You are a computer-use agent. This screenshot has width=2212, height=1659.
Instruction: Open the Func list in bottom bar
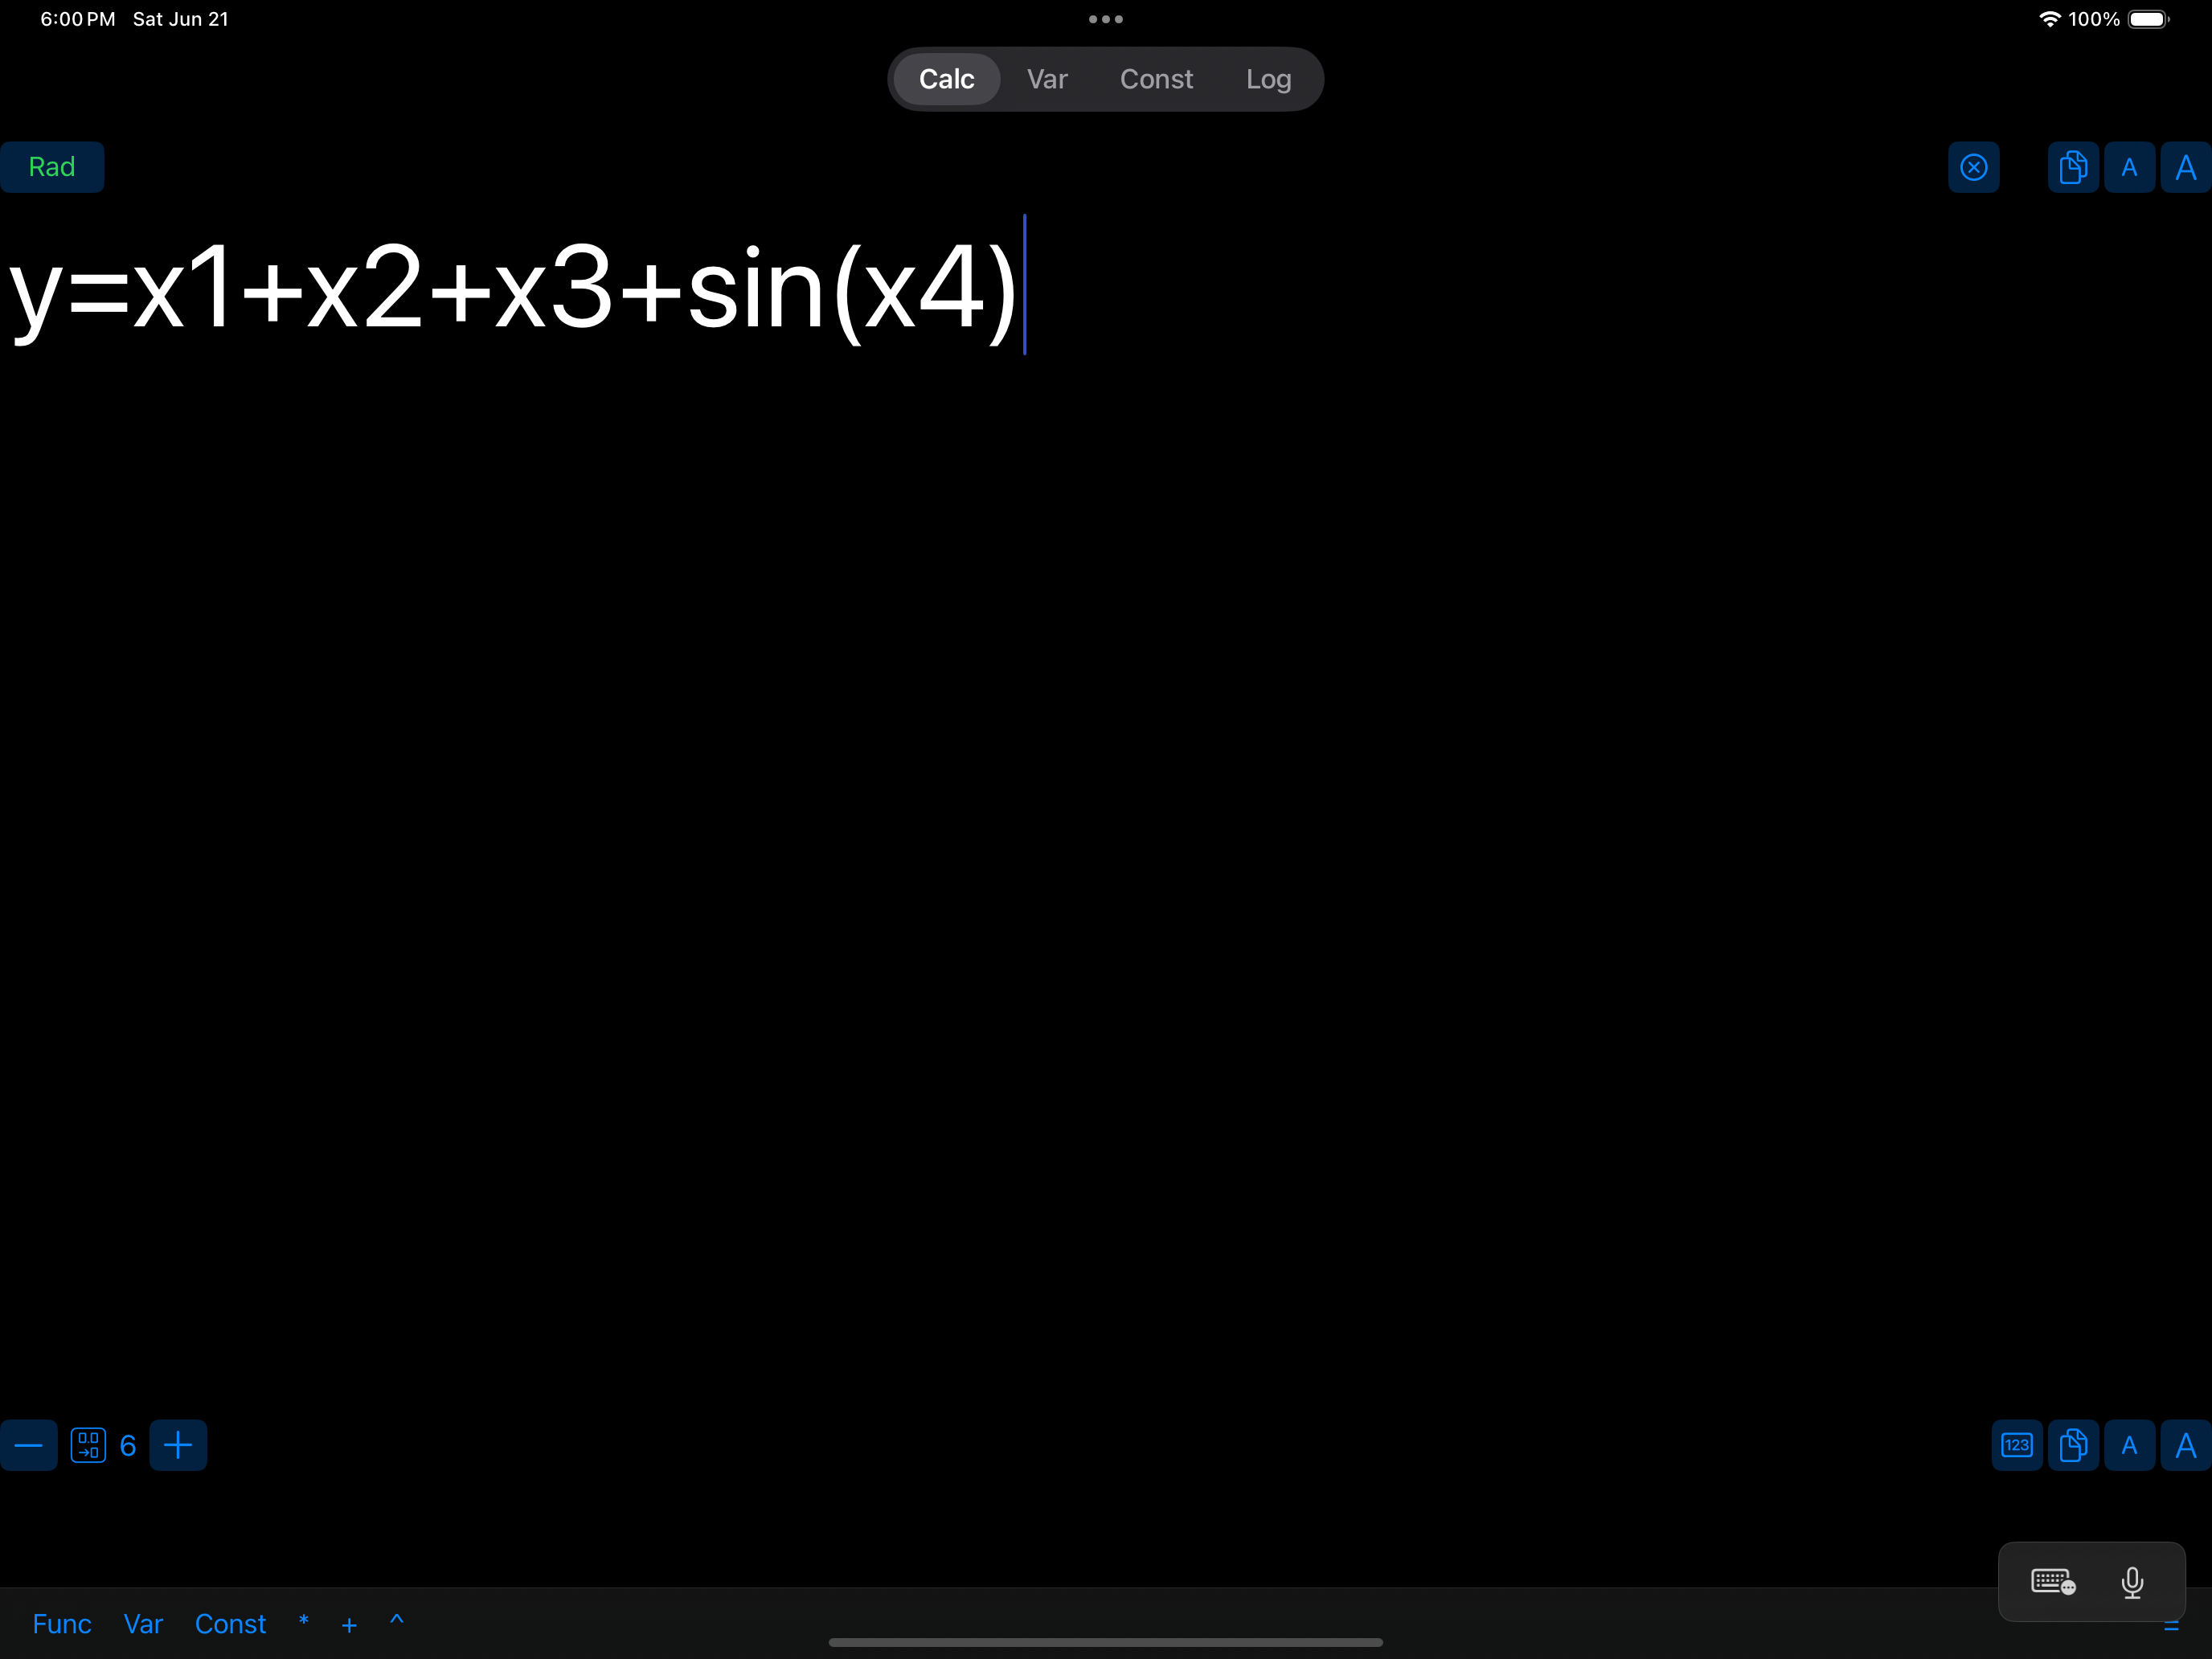pos(62,1624)
